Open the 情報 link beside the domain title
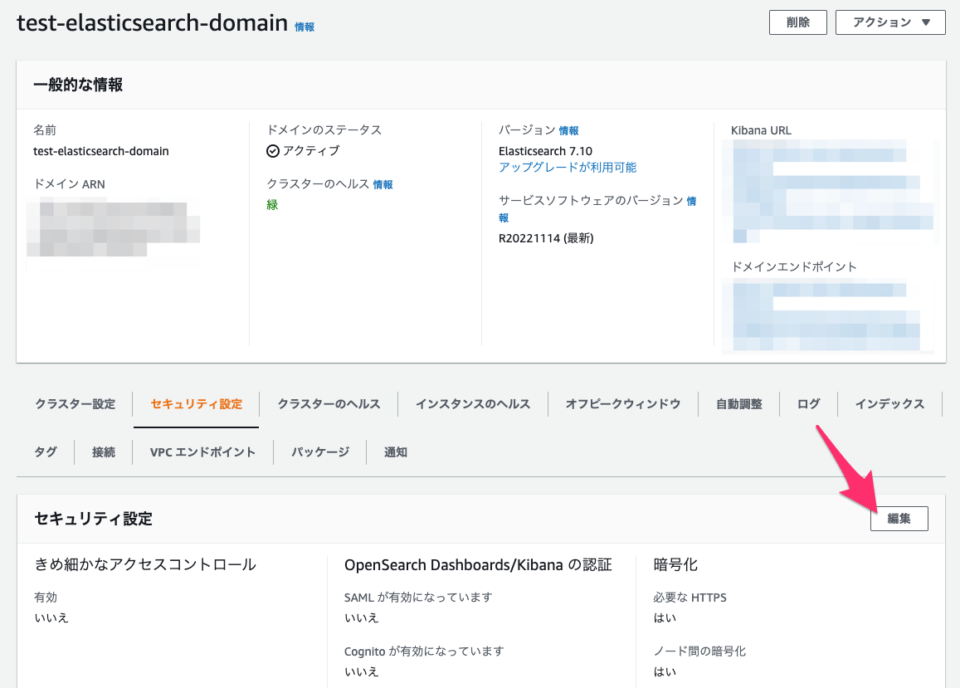Screen dimensions: 960x688 tap(304, 27)
